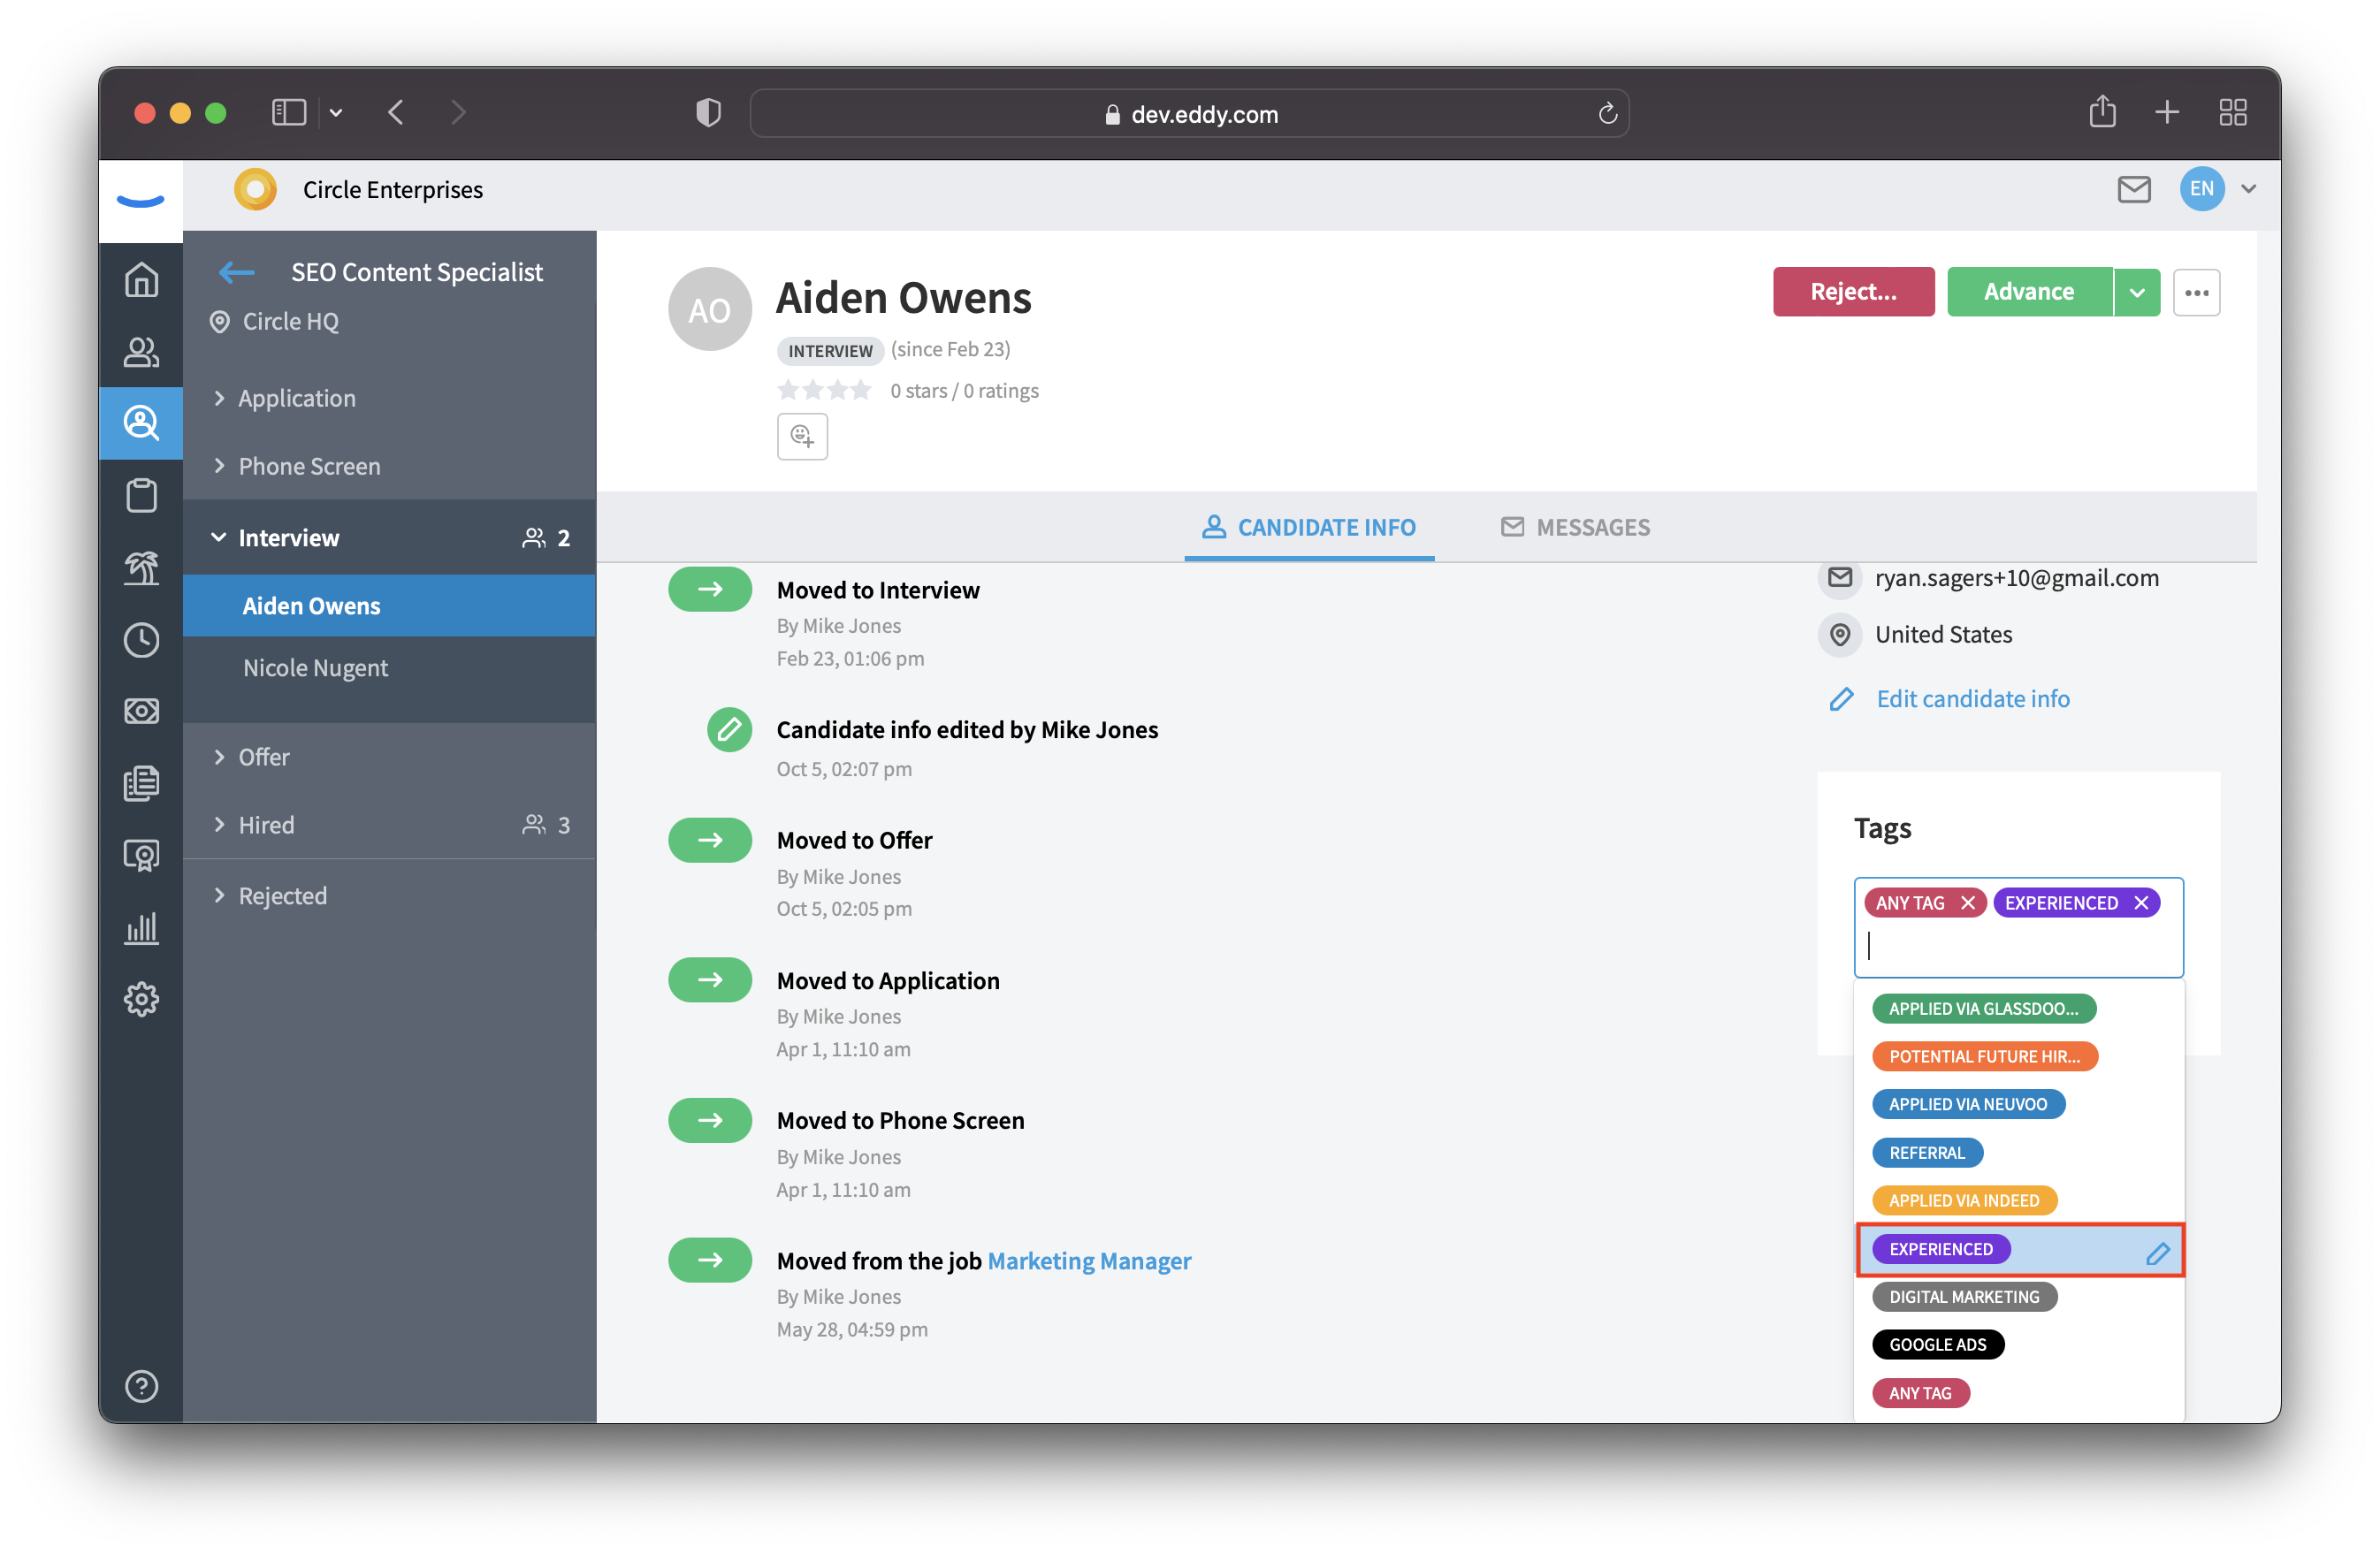Click the EN user avatar
Screen dimensions: 2380x1554
coord(2201,189)
